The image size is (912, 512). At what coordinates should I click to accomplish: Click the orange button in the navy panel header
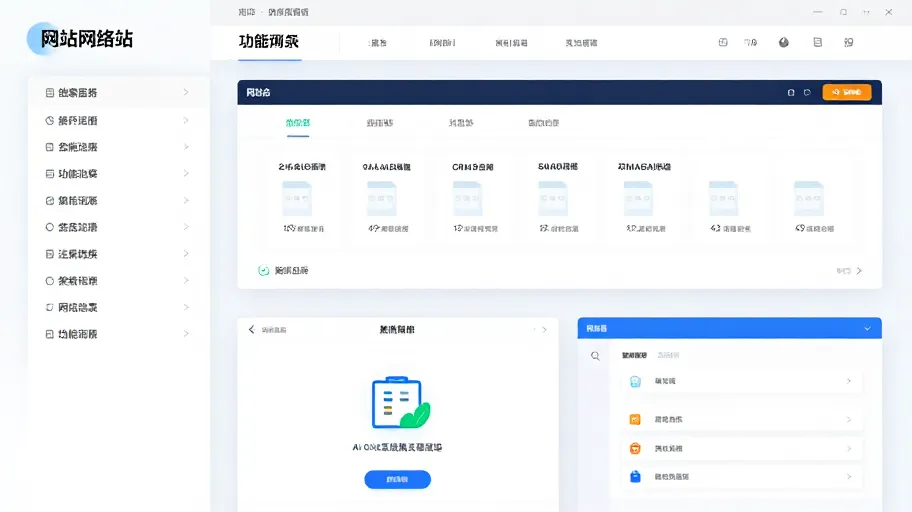click(x=846, y=93)
